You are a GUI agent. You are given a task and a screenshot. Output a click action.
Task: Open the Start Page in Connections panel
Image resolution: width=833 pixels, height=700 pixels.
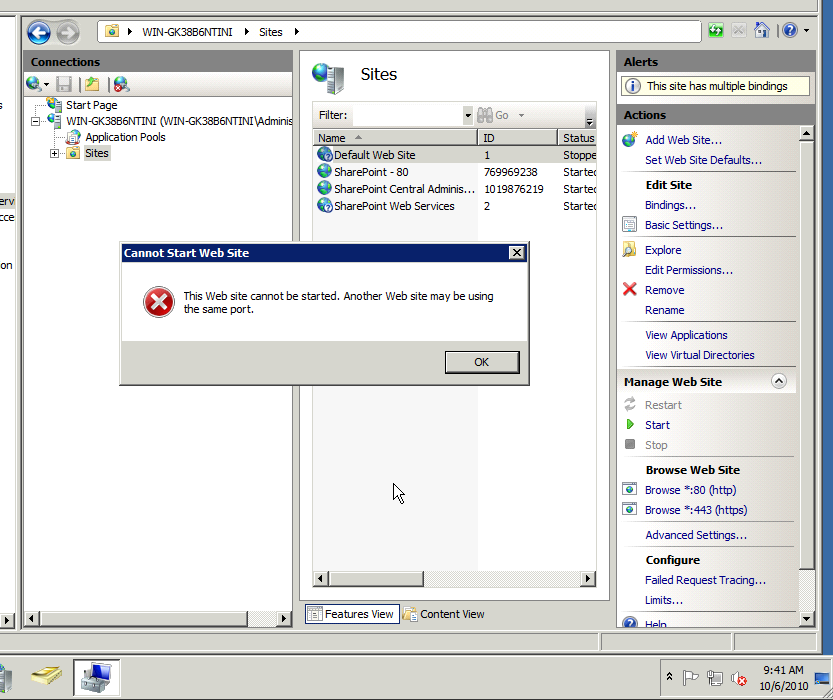point(91,104)
